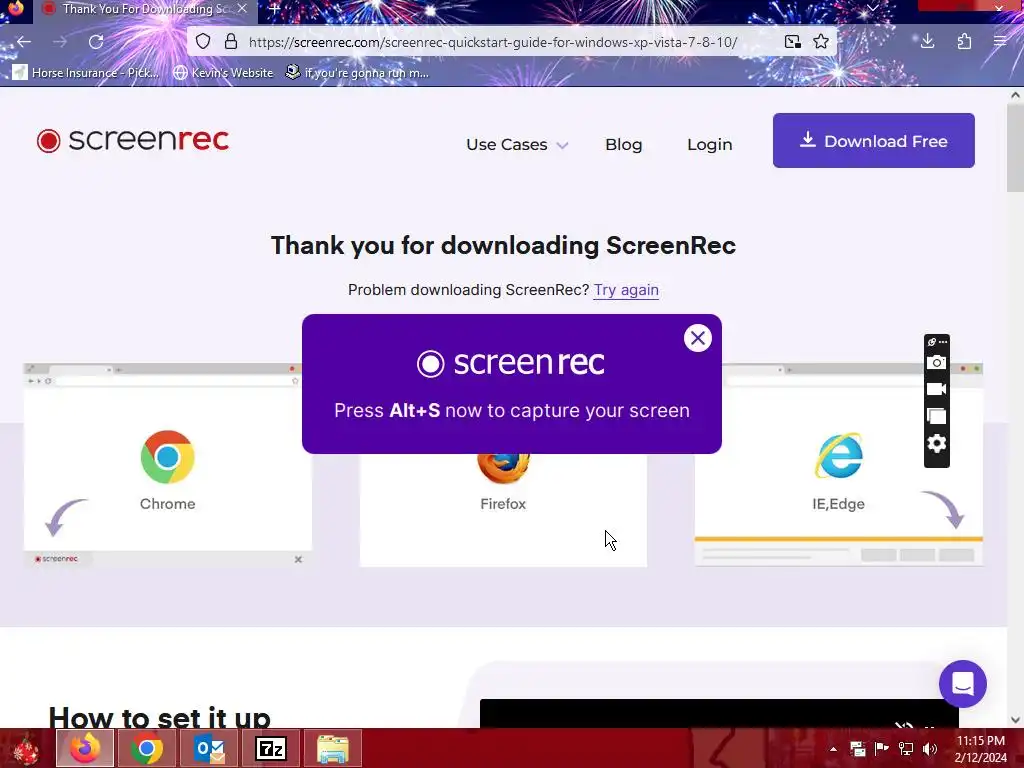
Task: Open the list all tabs dropdown
Action: click(872, 8)
